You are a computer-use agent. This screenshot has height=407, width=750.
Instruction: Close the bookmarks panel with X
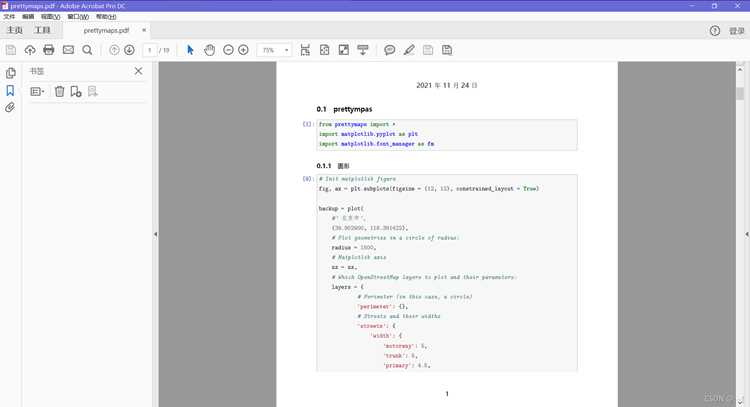pyautogui.click(x=138, y=71)
